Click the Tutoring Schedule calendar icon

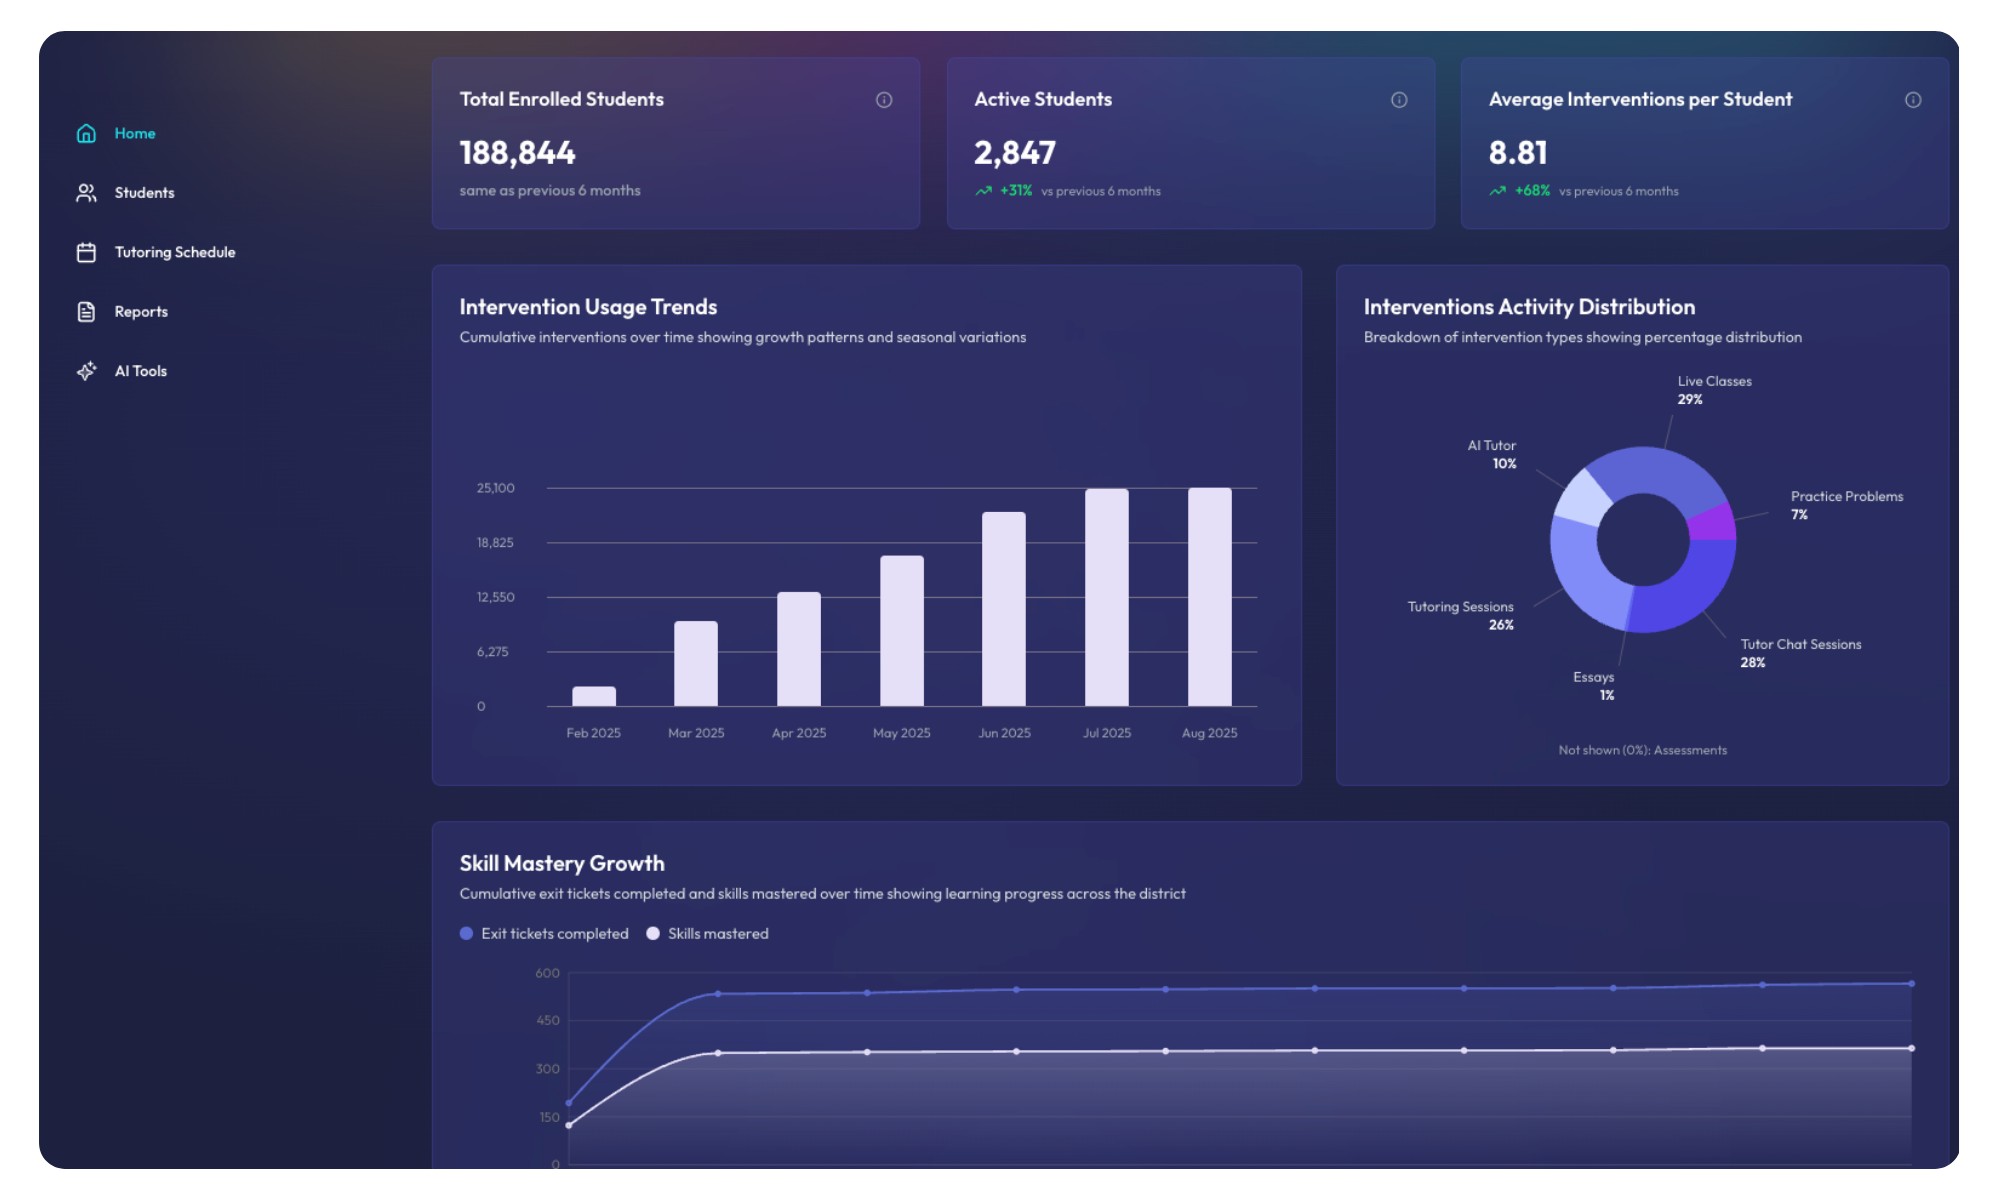pos(86,252)
